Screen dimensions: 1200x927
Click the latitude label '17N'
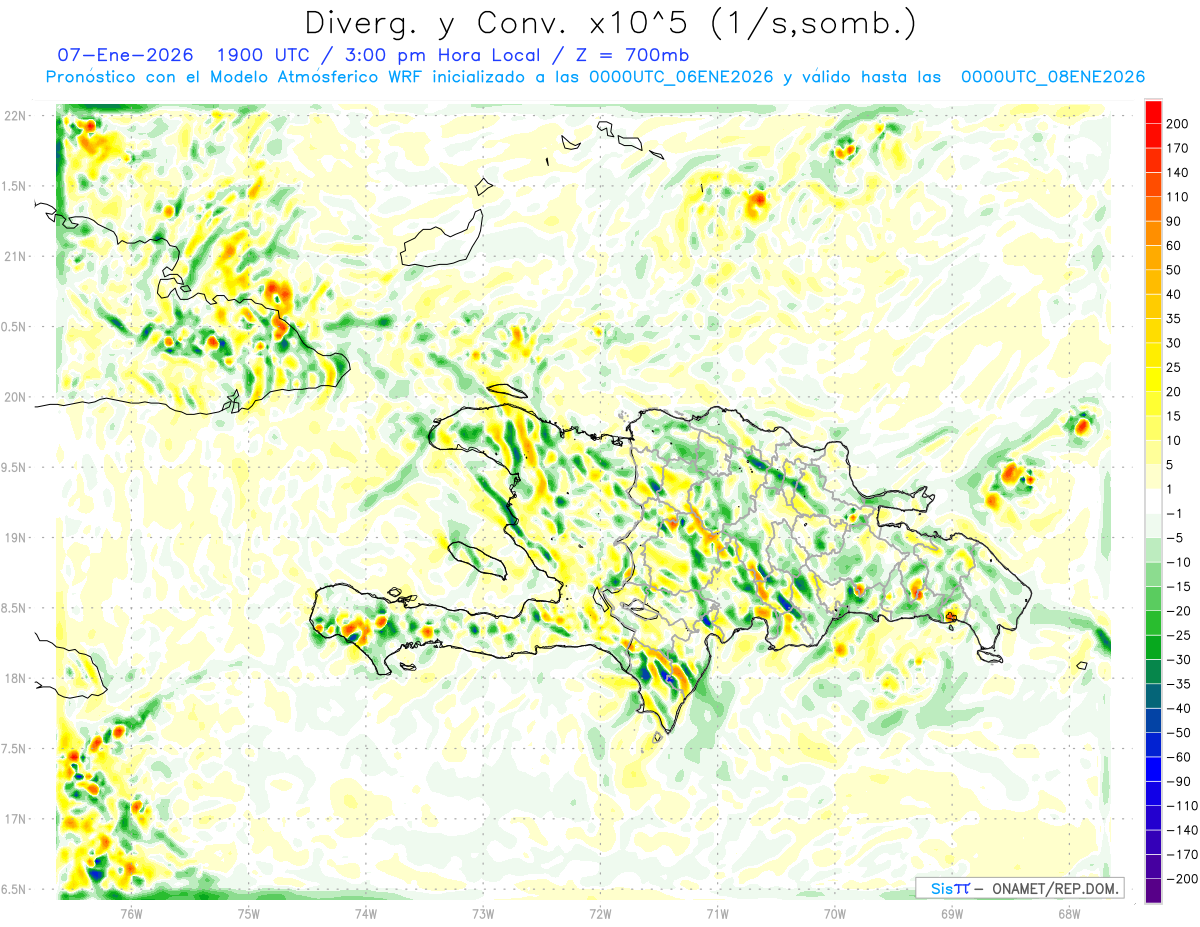(x=15, y=819)
